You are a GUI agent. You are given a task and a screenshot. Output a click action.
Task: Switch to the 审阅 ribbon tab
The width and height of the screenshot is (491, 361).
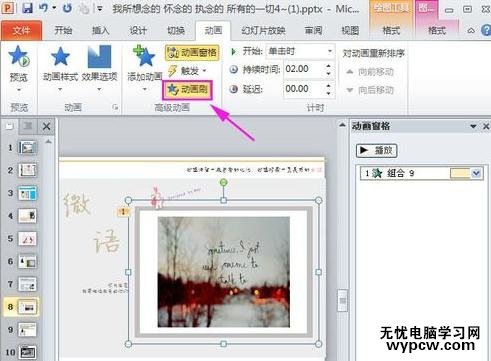point(313,31)
